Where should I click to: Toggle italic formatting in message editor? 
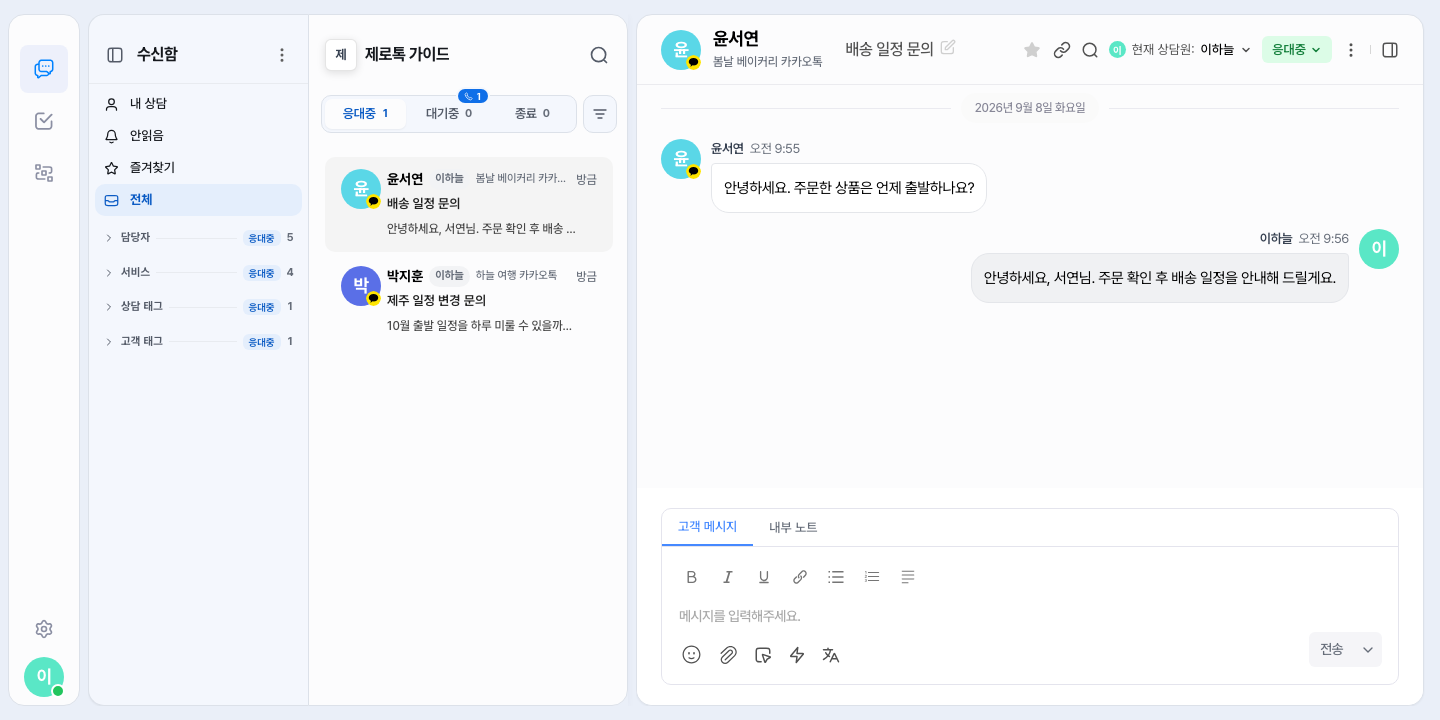click(728, 577)
